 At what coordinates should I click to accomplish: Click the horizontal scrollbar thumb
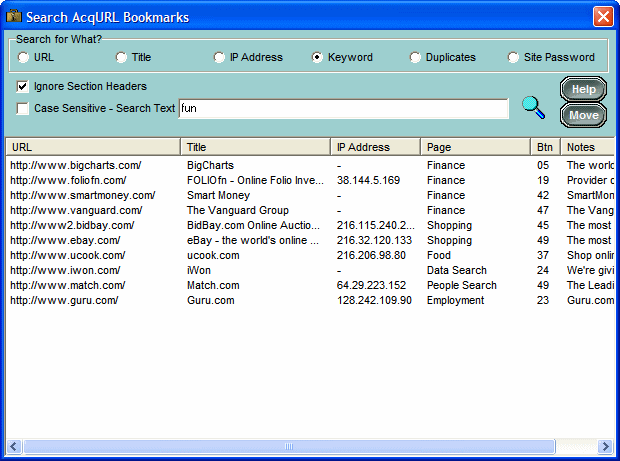289,446
